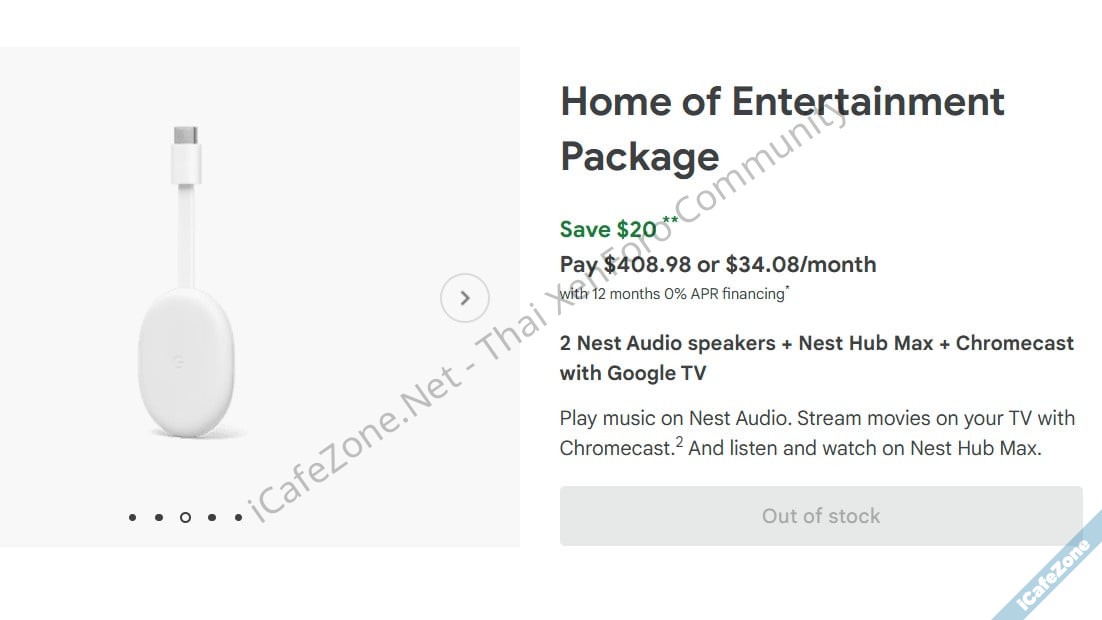Image resolution: width=1102 pixels, height=620 pixels.
Task: Click the currently active third carousel dot
Action: pyautogui.click(x=185, y=517)
